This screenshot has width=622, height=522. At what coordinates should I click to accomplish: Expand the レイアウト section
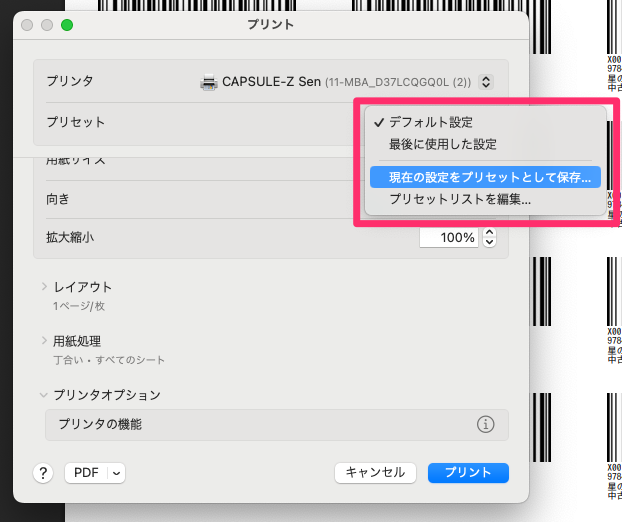pyautogui.click(x=45, y=287)
